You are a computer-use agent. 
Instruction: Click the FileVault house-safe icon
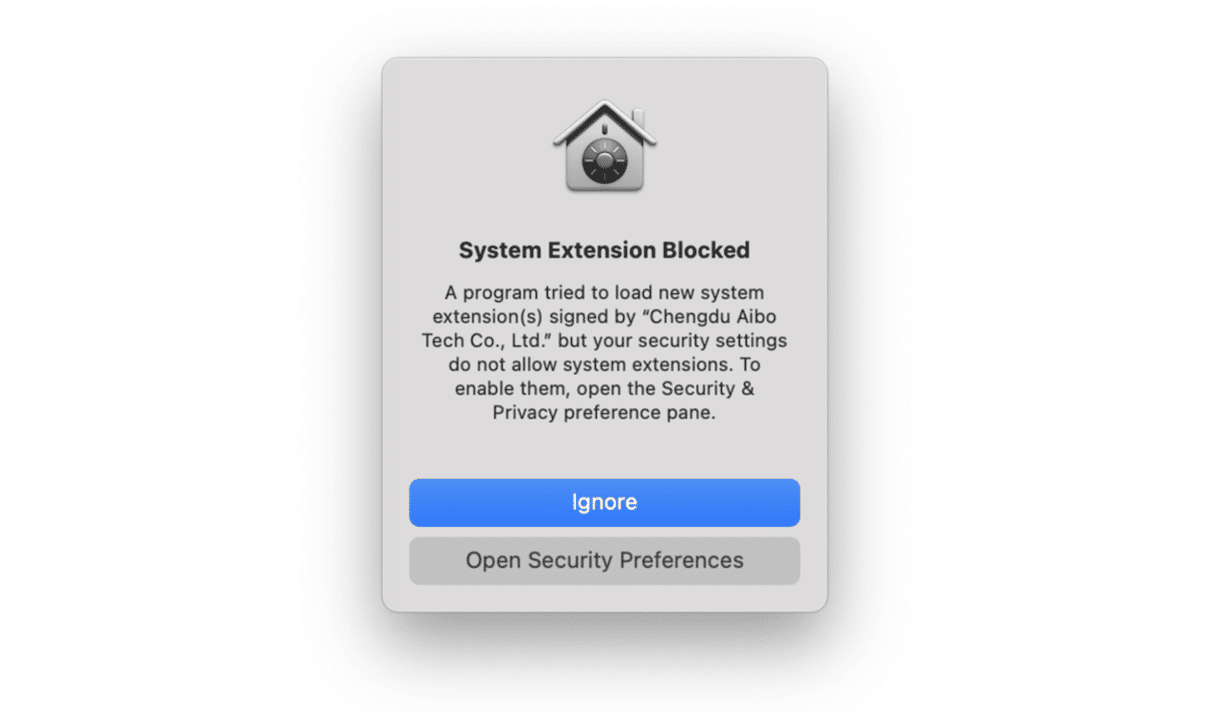tap(604, 146)
